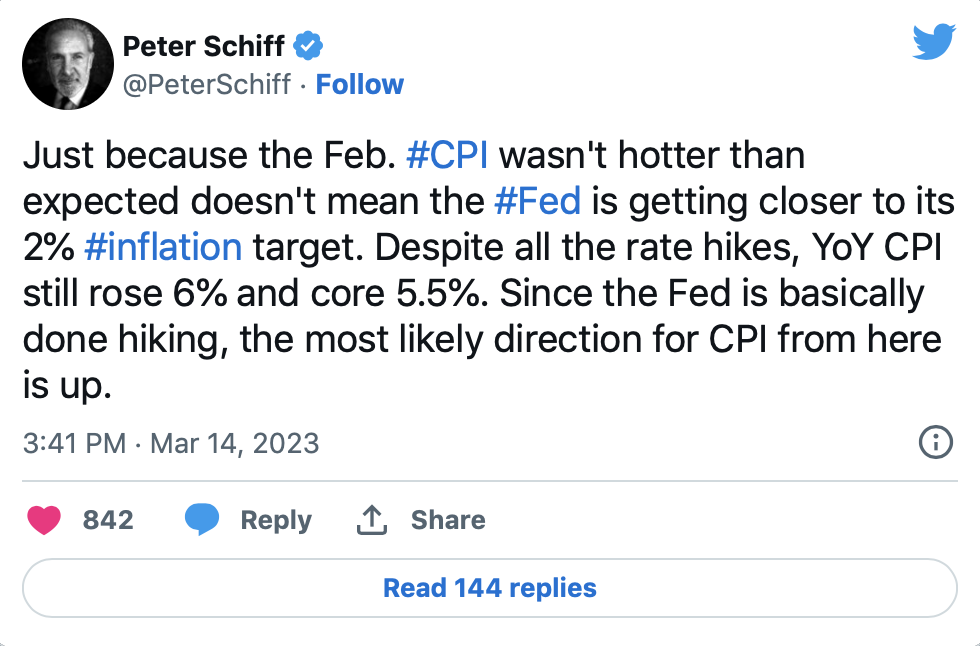Click the Twitter bird logo
This screenshot has height=646, width=980.
[x=934, y=42]
